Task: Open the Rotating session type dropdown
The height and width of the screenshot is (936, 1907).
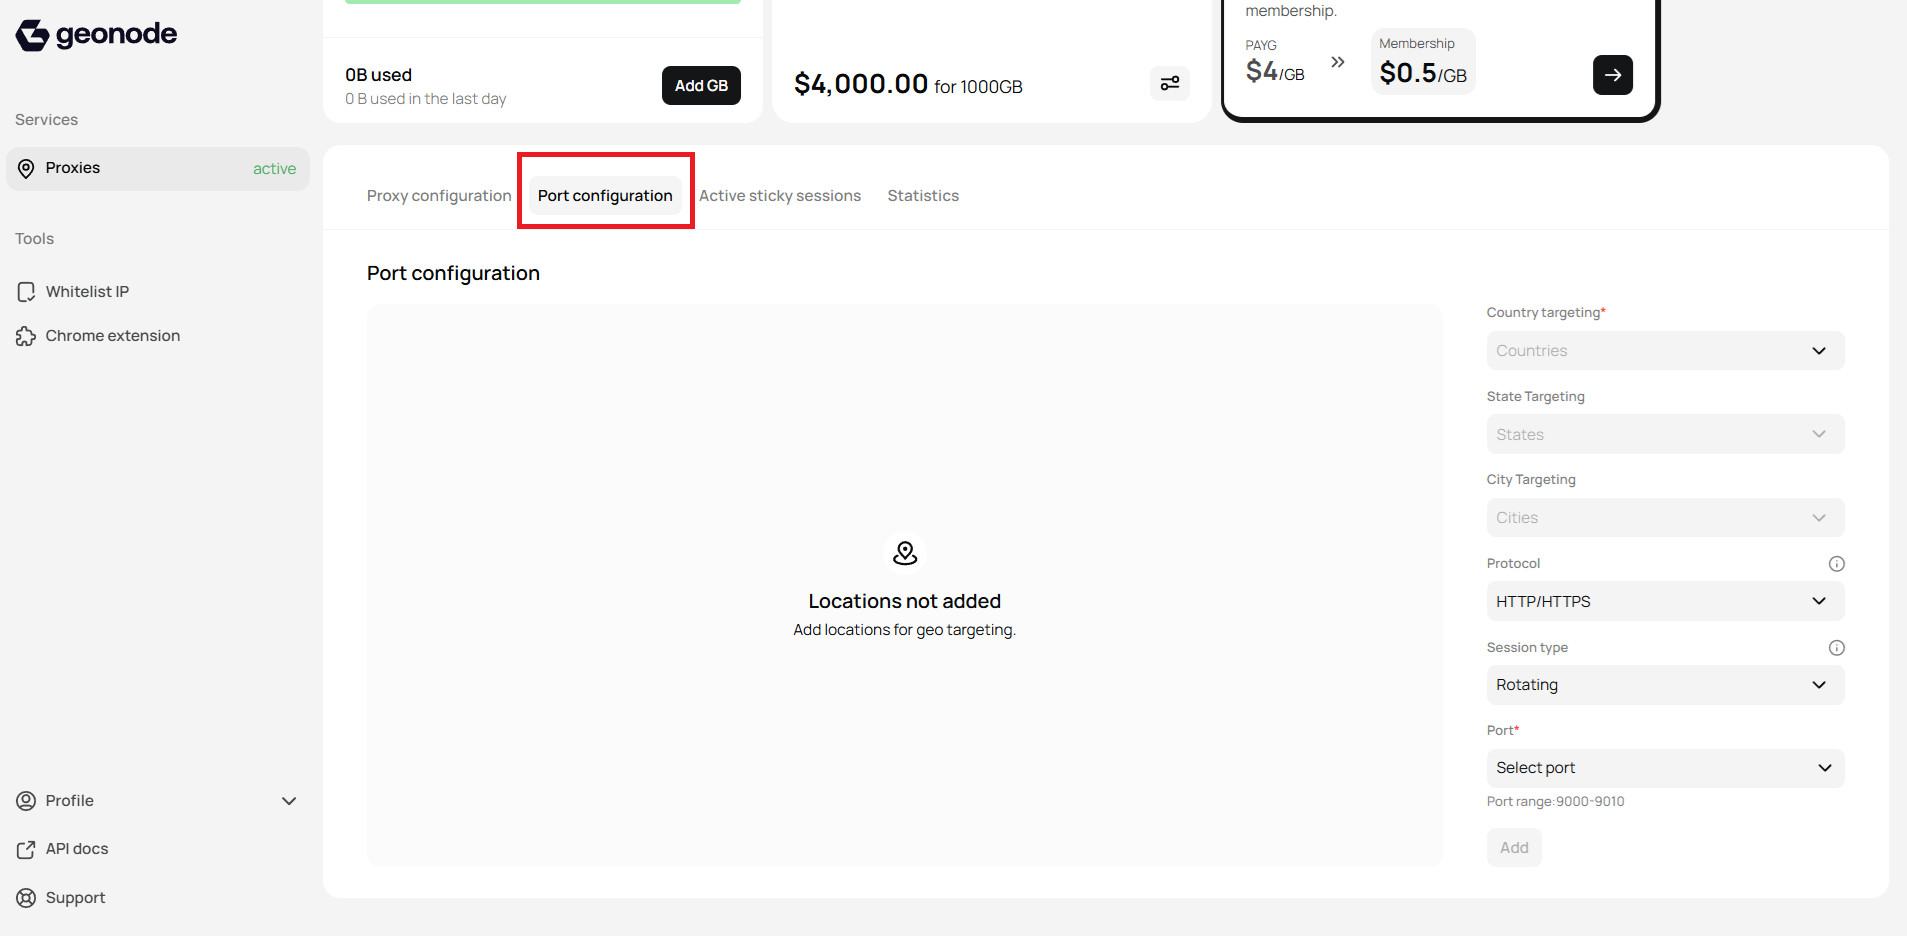Action: [1665, 685]
